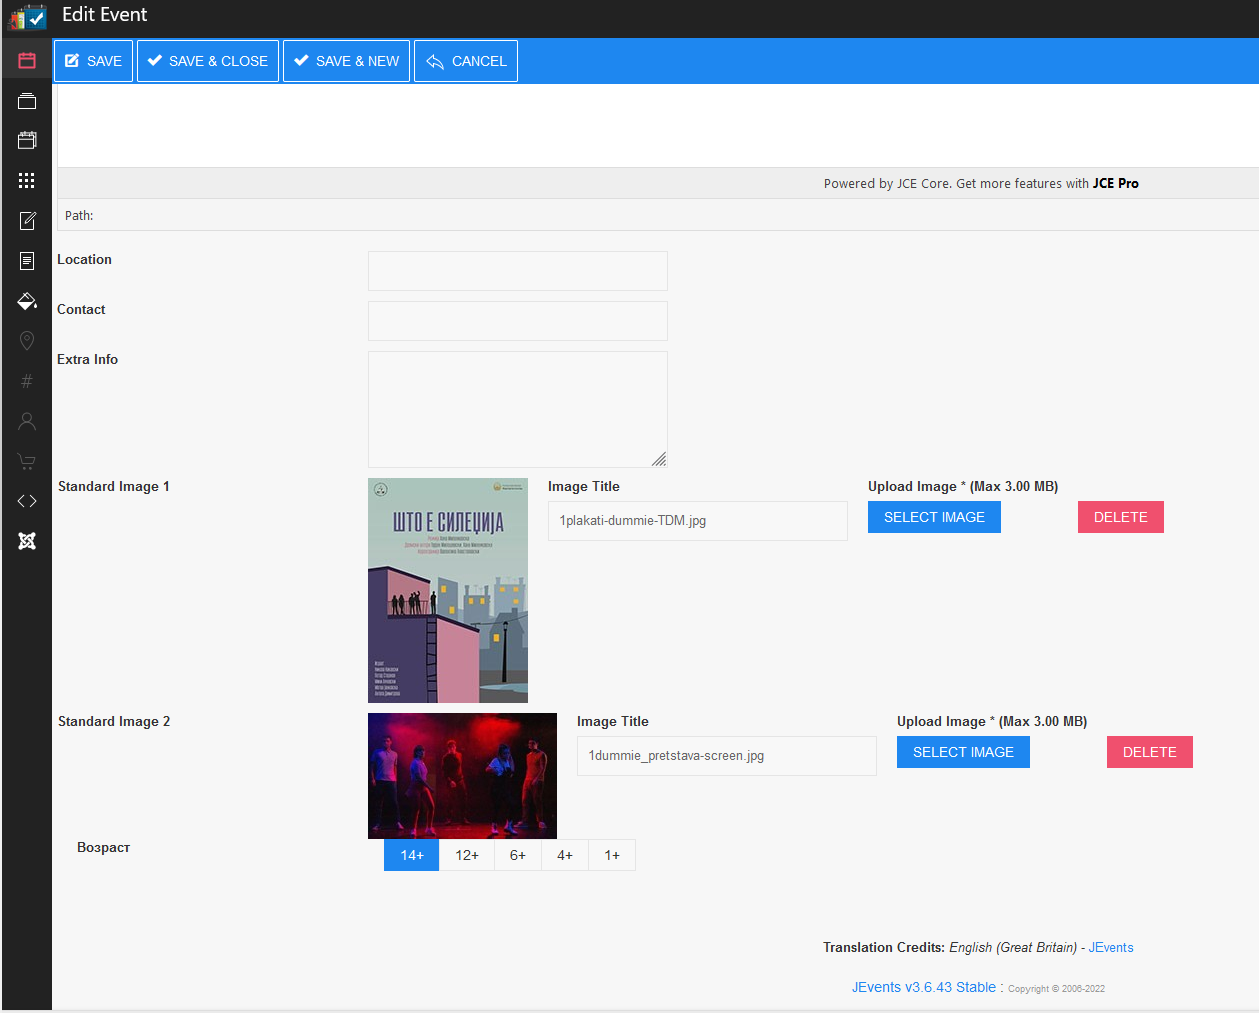Focus the Contact input field
This screenshot has height=1013, width=1259.
tap(518, 321)
